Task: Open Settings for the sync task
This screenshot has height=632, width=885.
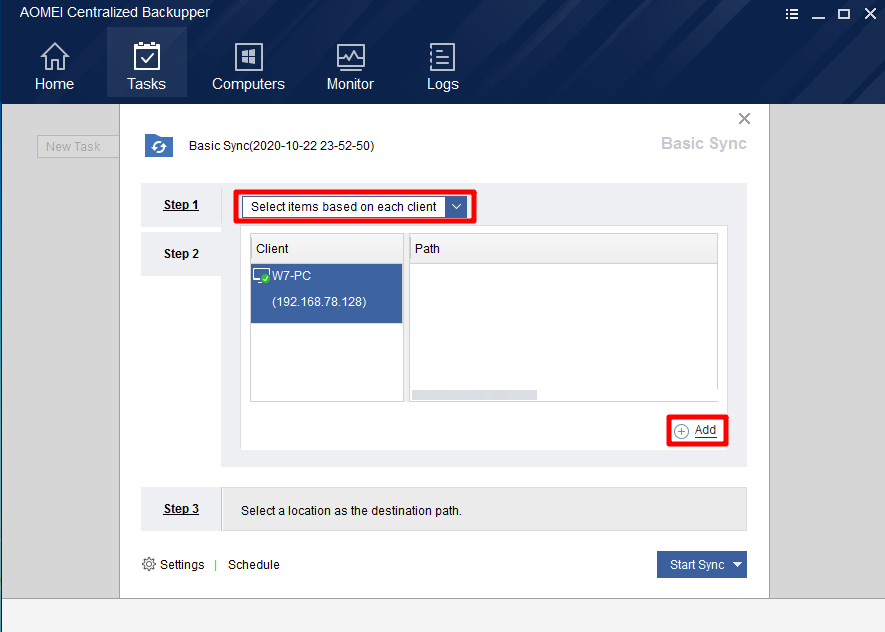Action: point(182,564)
